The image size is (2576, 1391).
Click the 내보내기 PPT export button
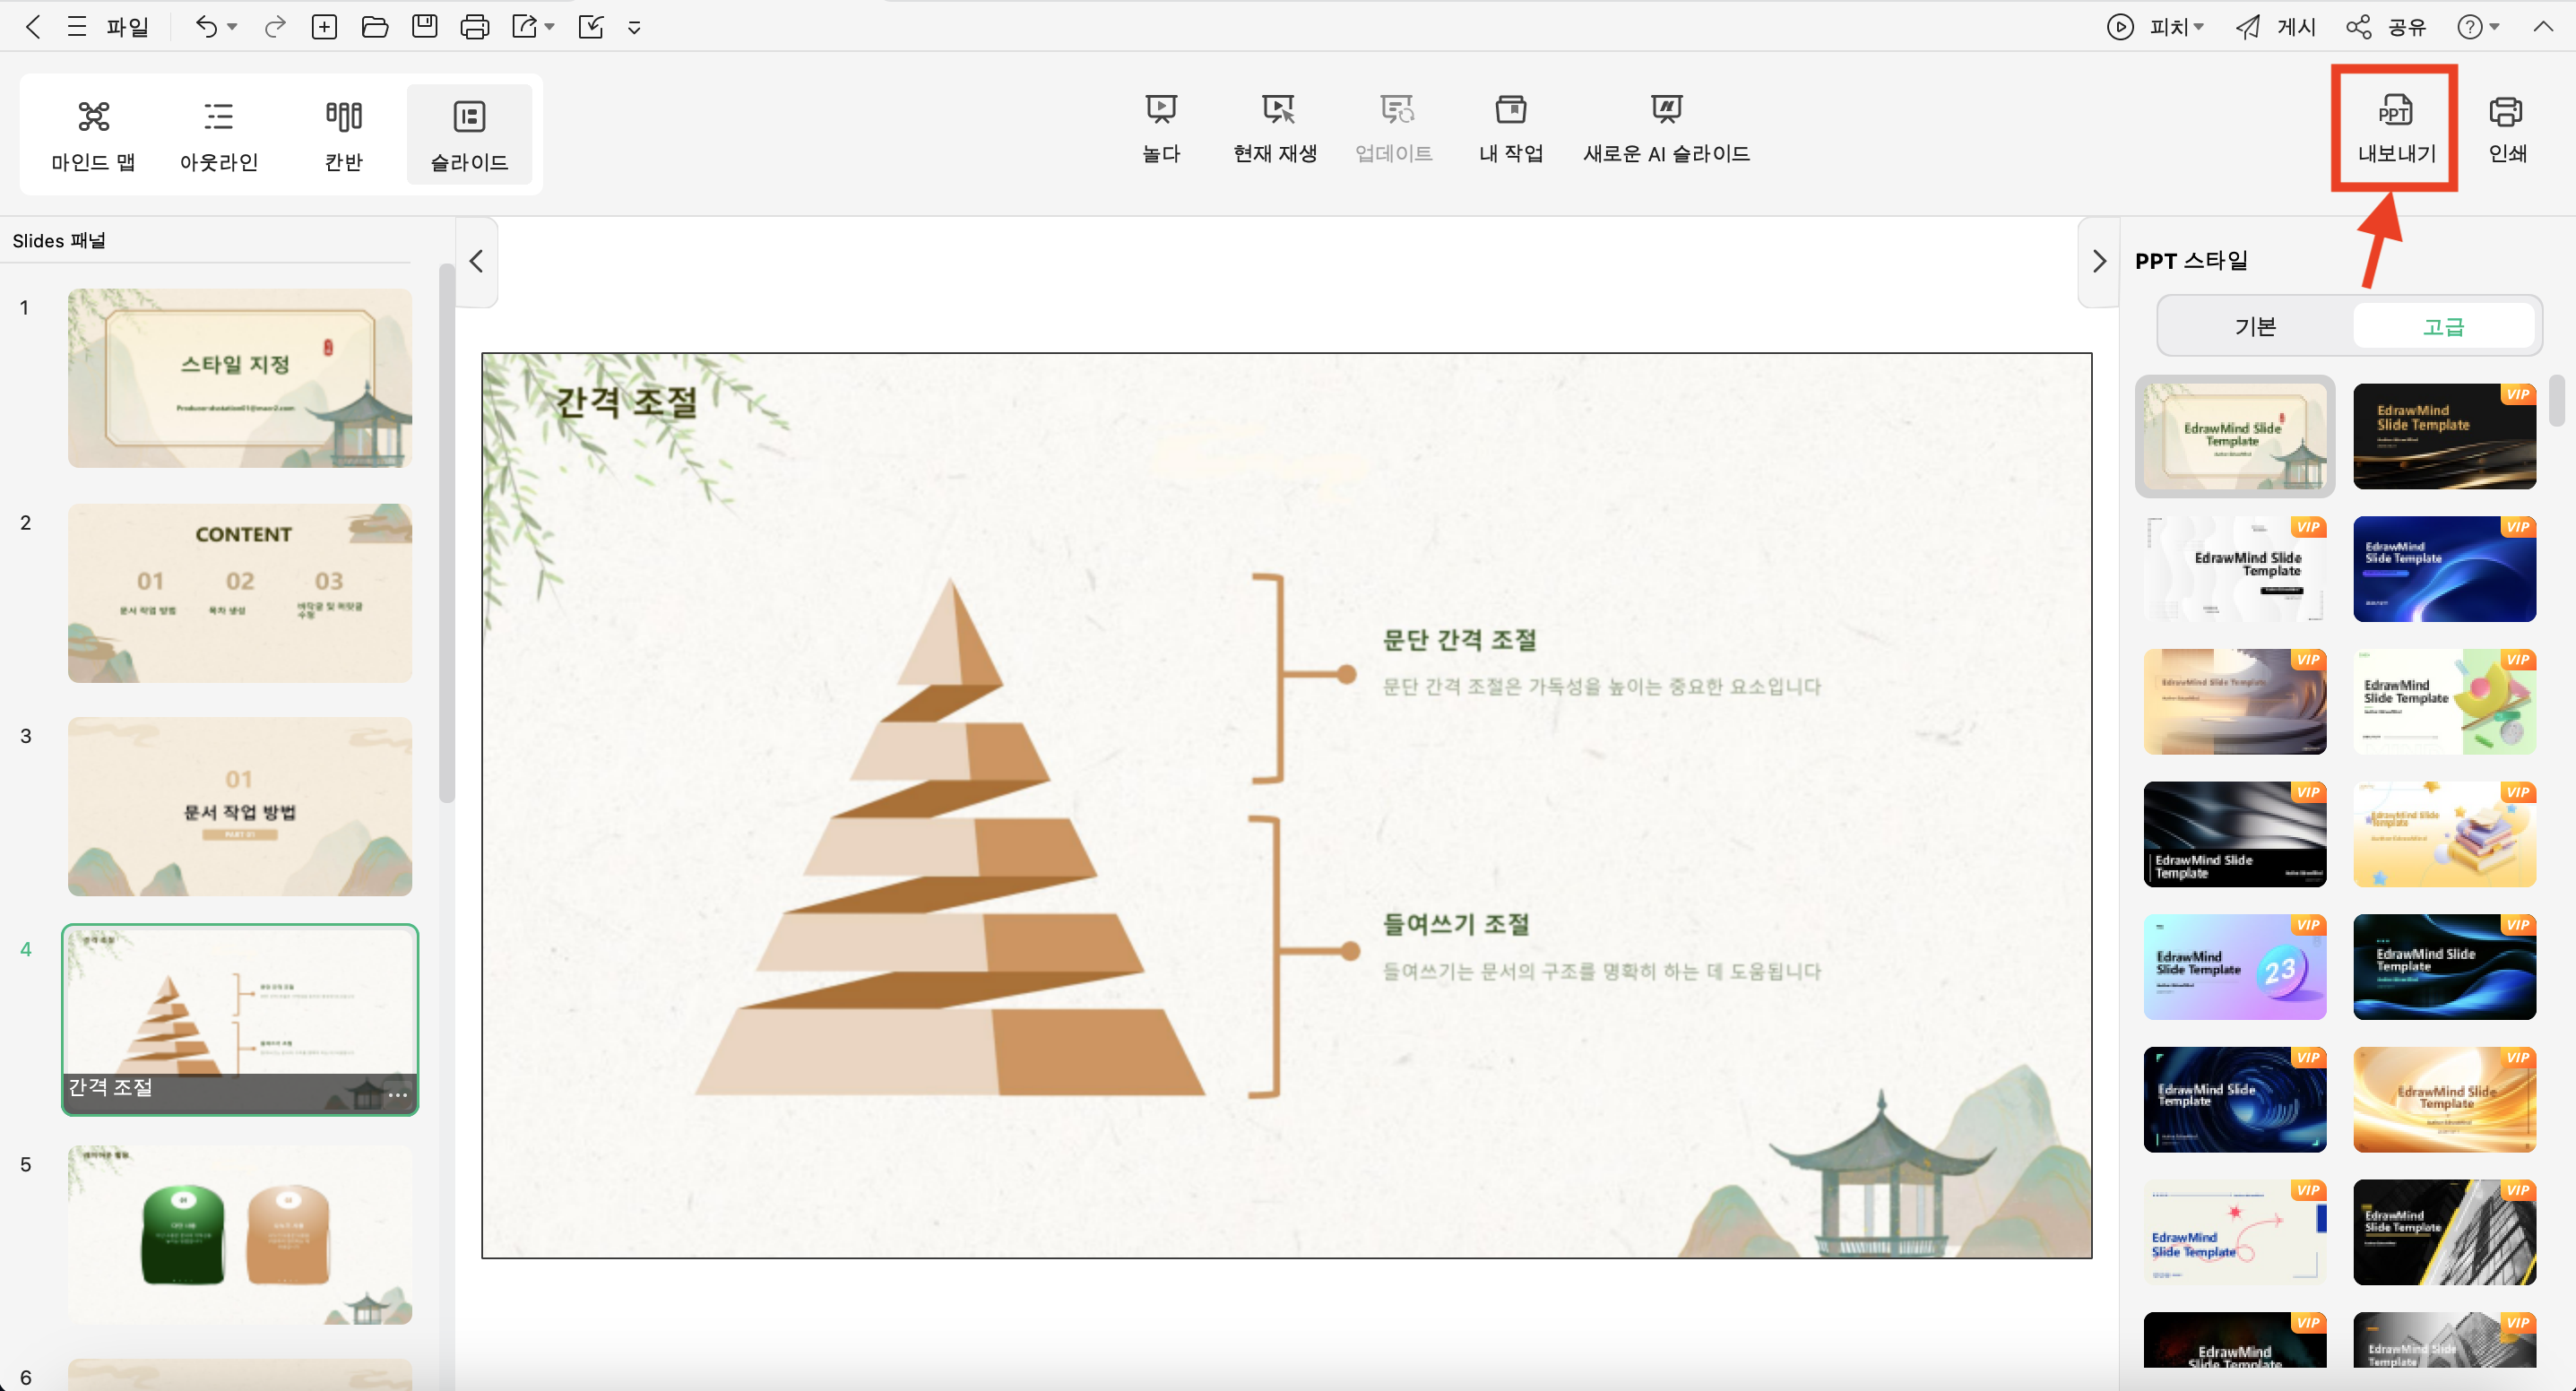coord(2395,128)
